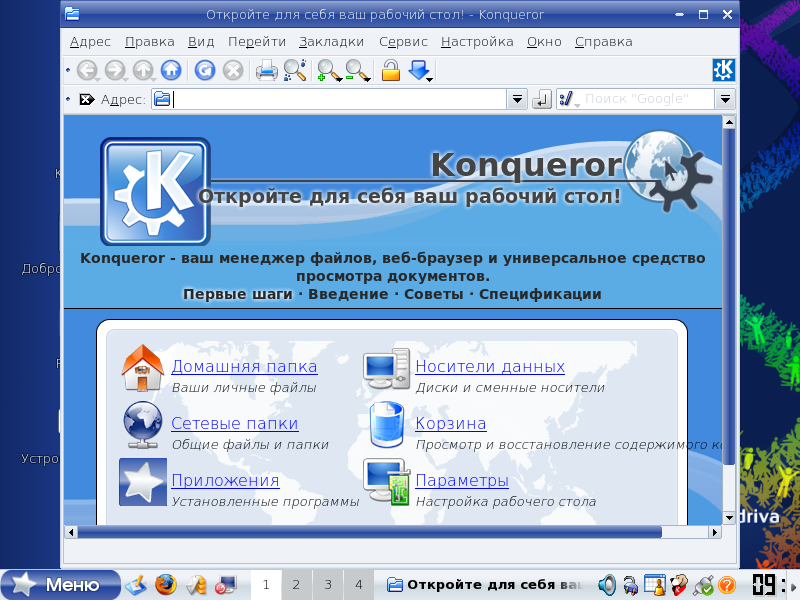Click the Спецификации header link
The width and height of the screenshot is (800, 601).
(540, 294)
